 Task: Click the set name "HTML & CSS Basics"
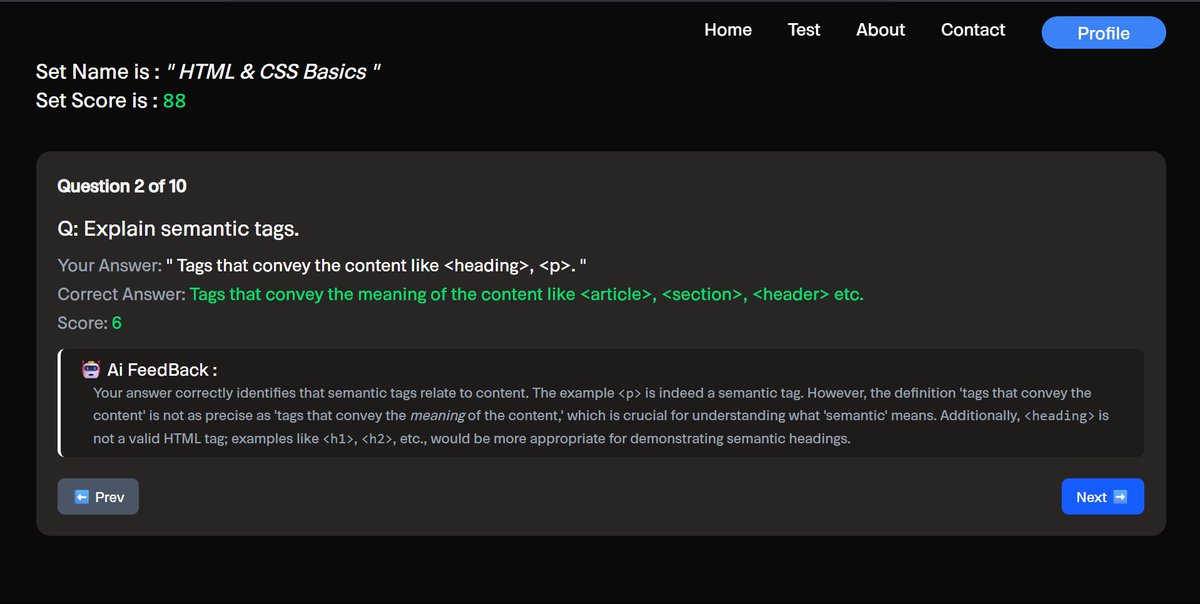[273, 72]
